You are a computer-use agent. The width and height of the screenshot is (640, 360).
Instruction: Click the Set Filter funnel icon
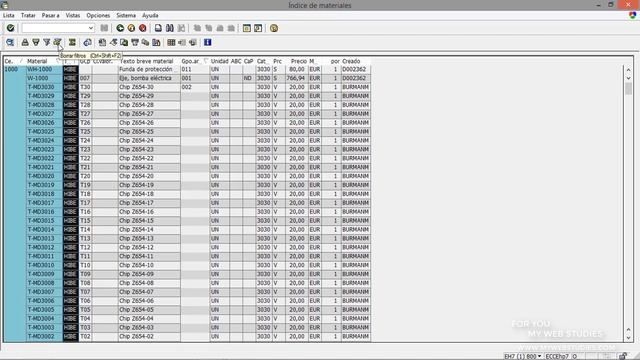(x=47, y=42)
